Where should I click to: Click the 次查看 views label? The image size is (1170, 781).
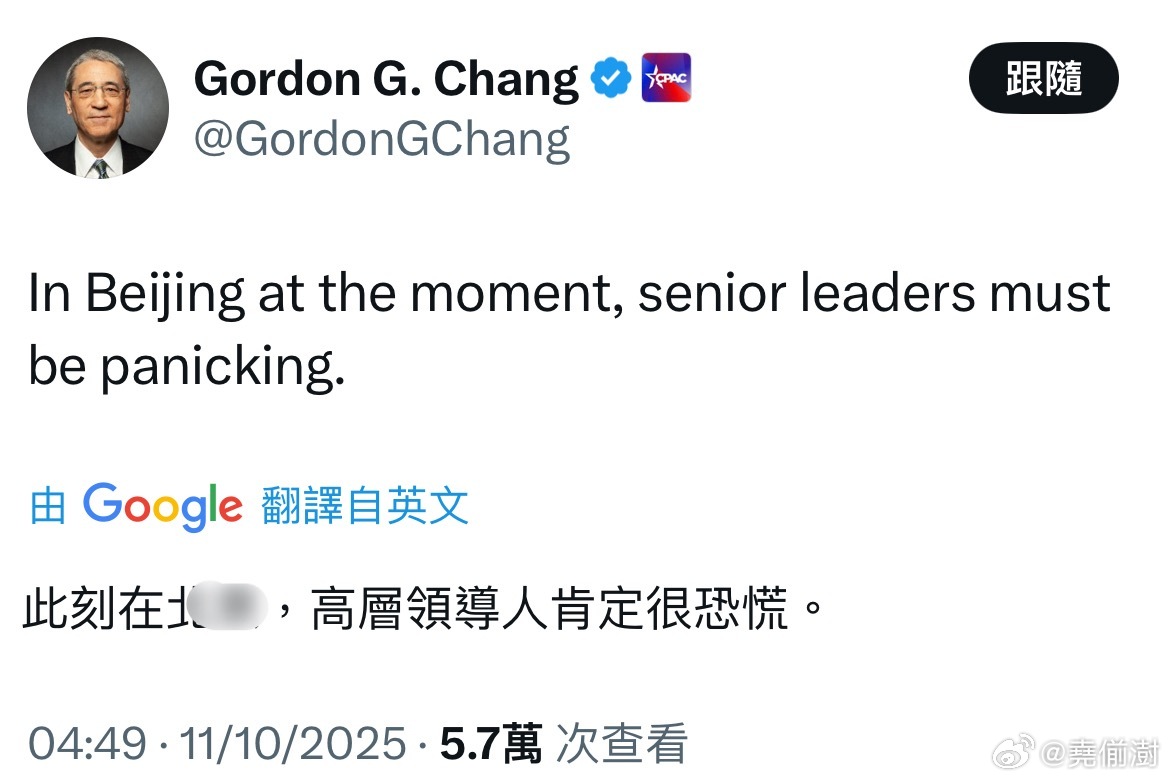(621, 744)
